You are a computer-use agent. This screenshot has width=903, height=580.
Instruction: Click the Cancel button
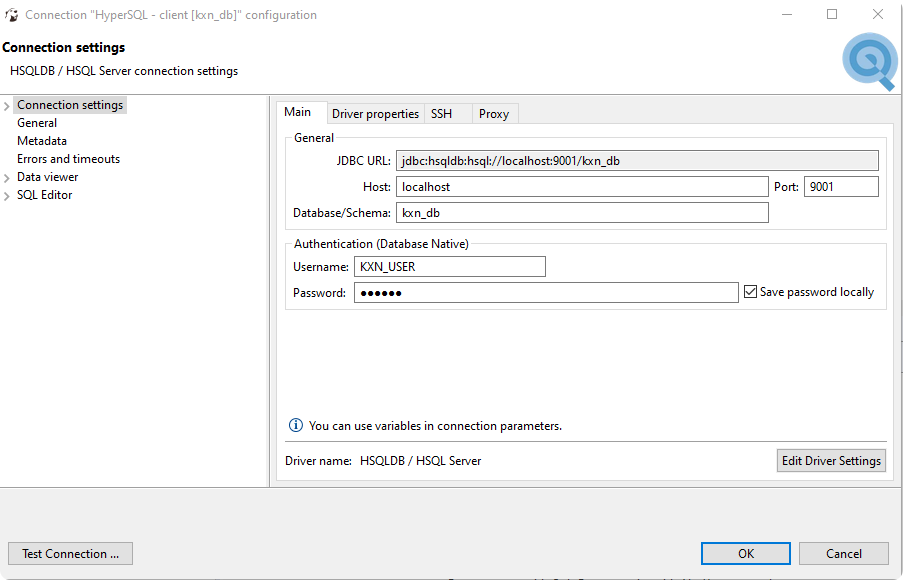pos(844,554)
